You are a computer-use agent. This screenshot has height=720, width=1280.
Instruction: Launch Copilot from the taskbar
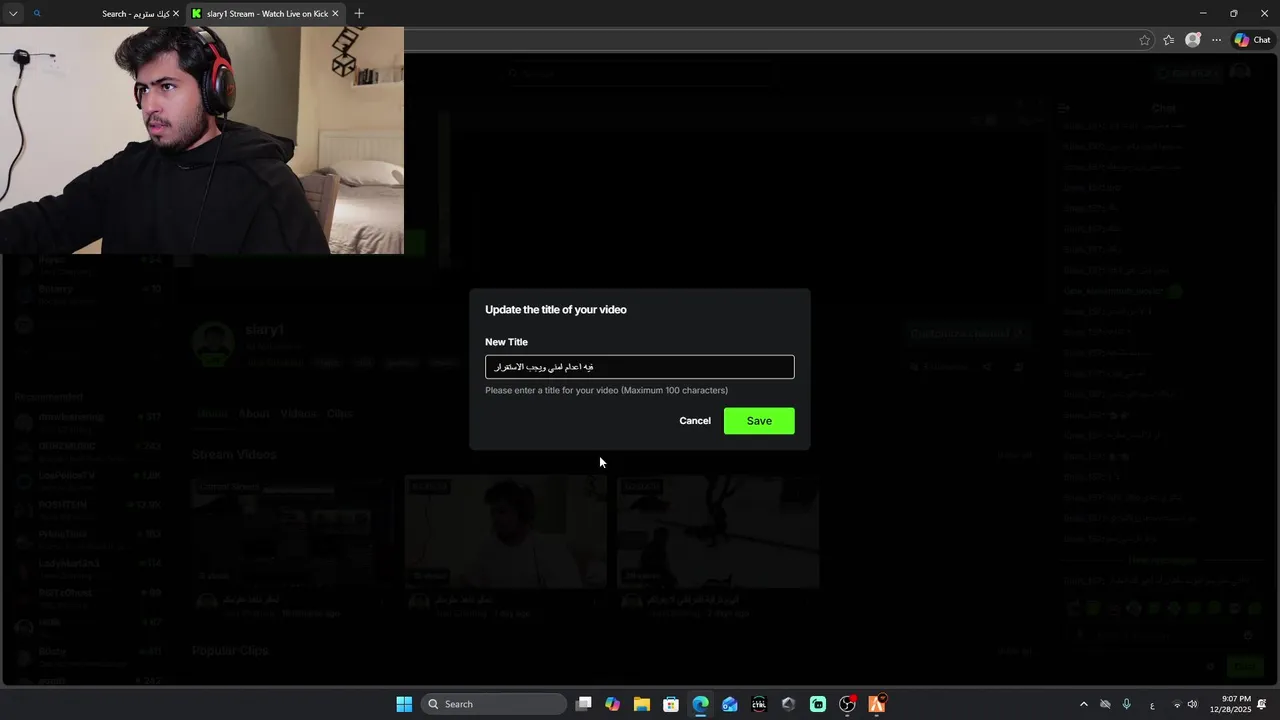click(x=613, y=704)
